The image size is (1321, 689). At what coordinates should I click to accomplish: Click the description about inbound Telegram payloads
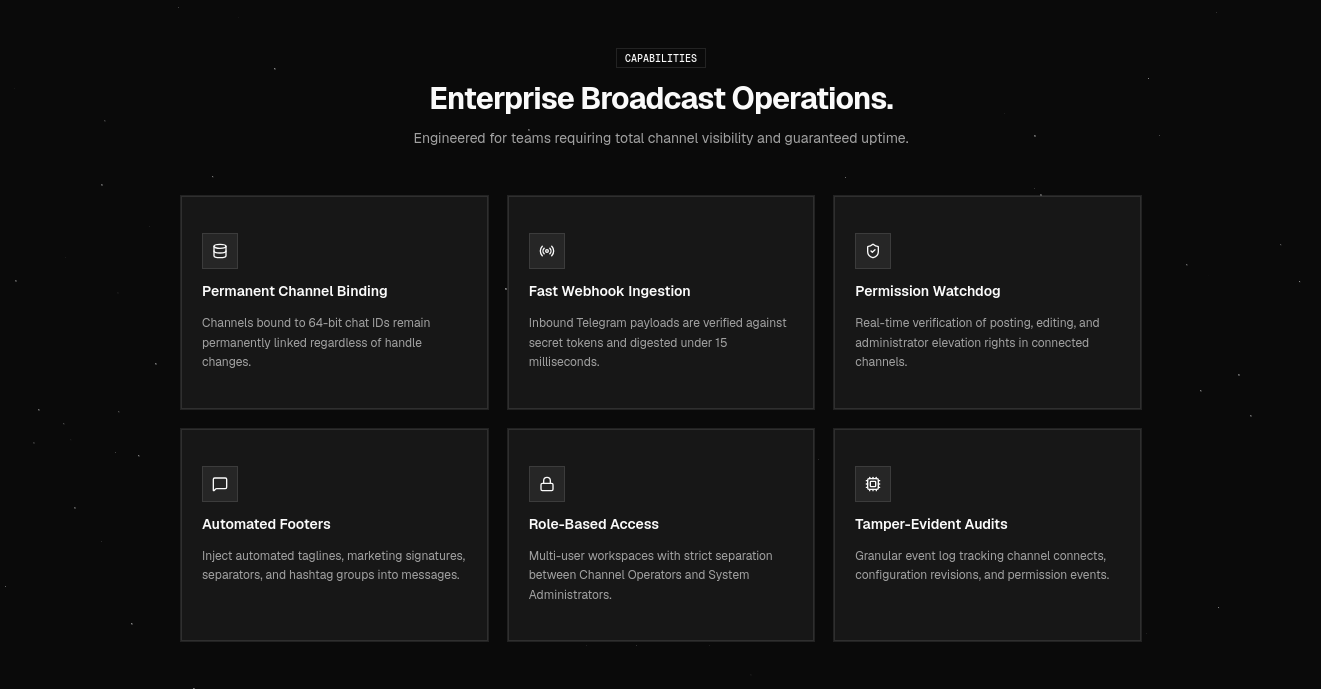tap(658, 342)
